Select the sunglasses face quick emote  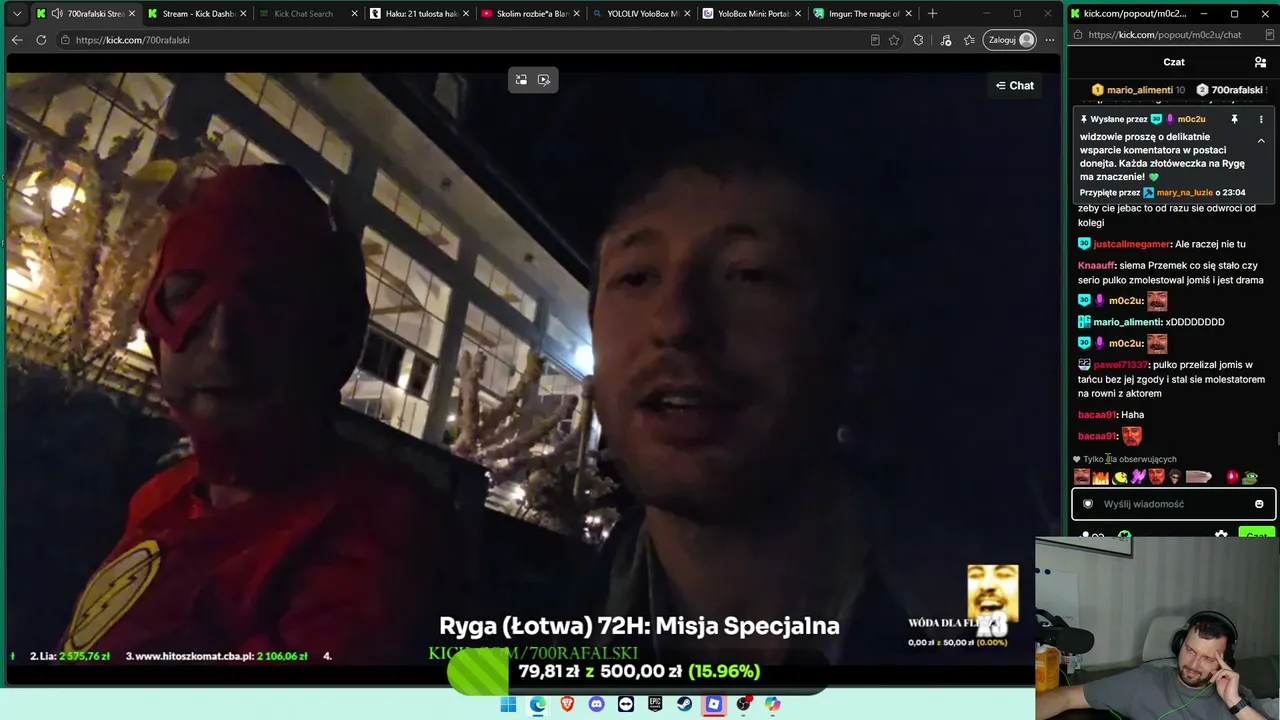pyautogui.click(x=1175, y=477)
